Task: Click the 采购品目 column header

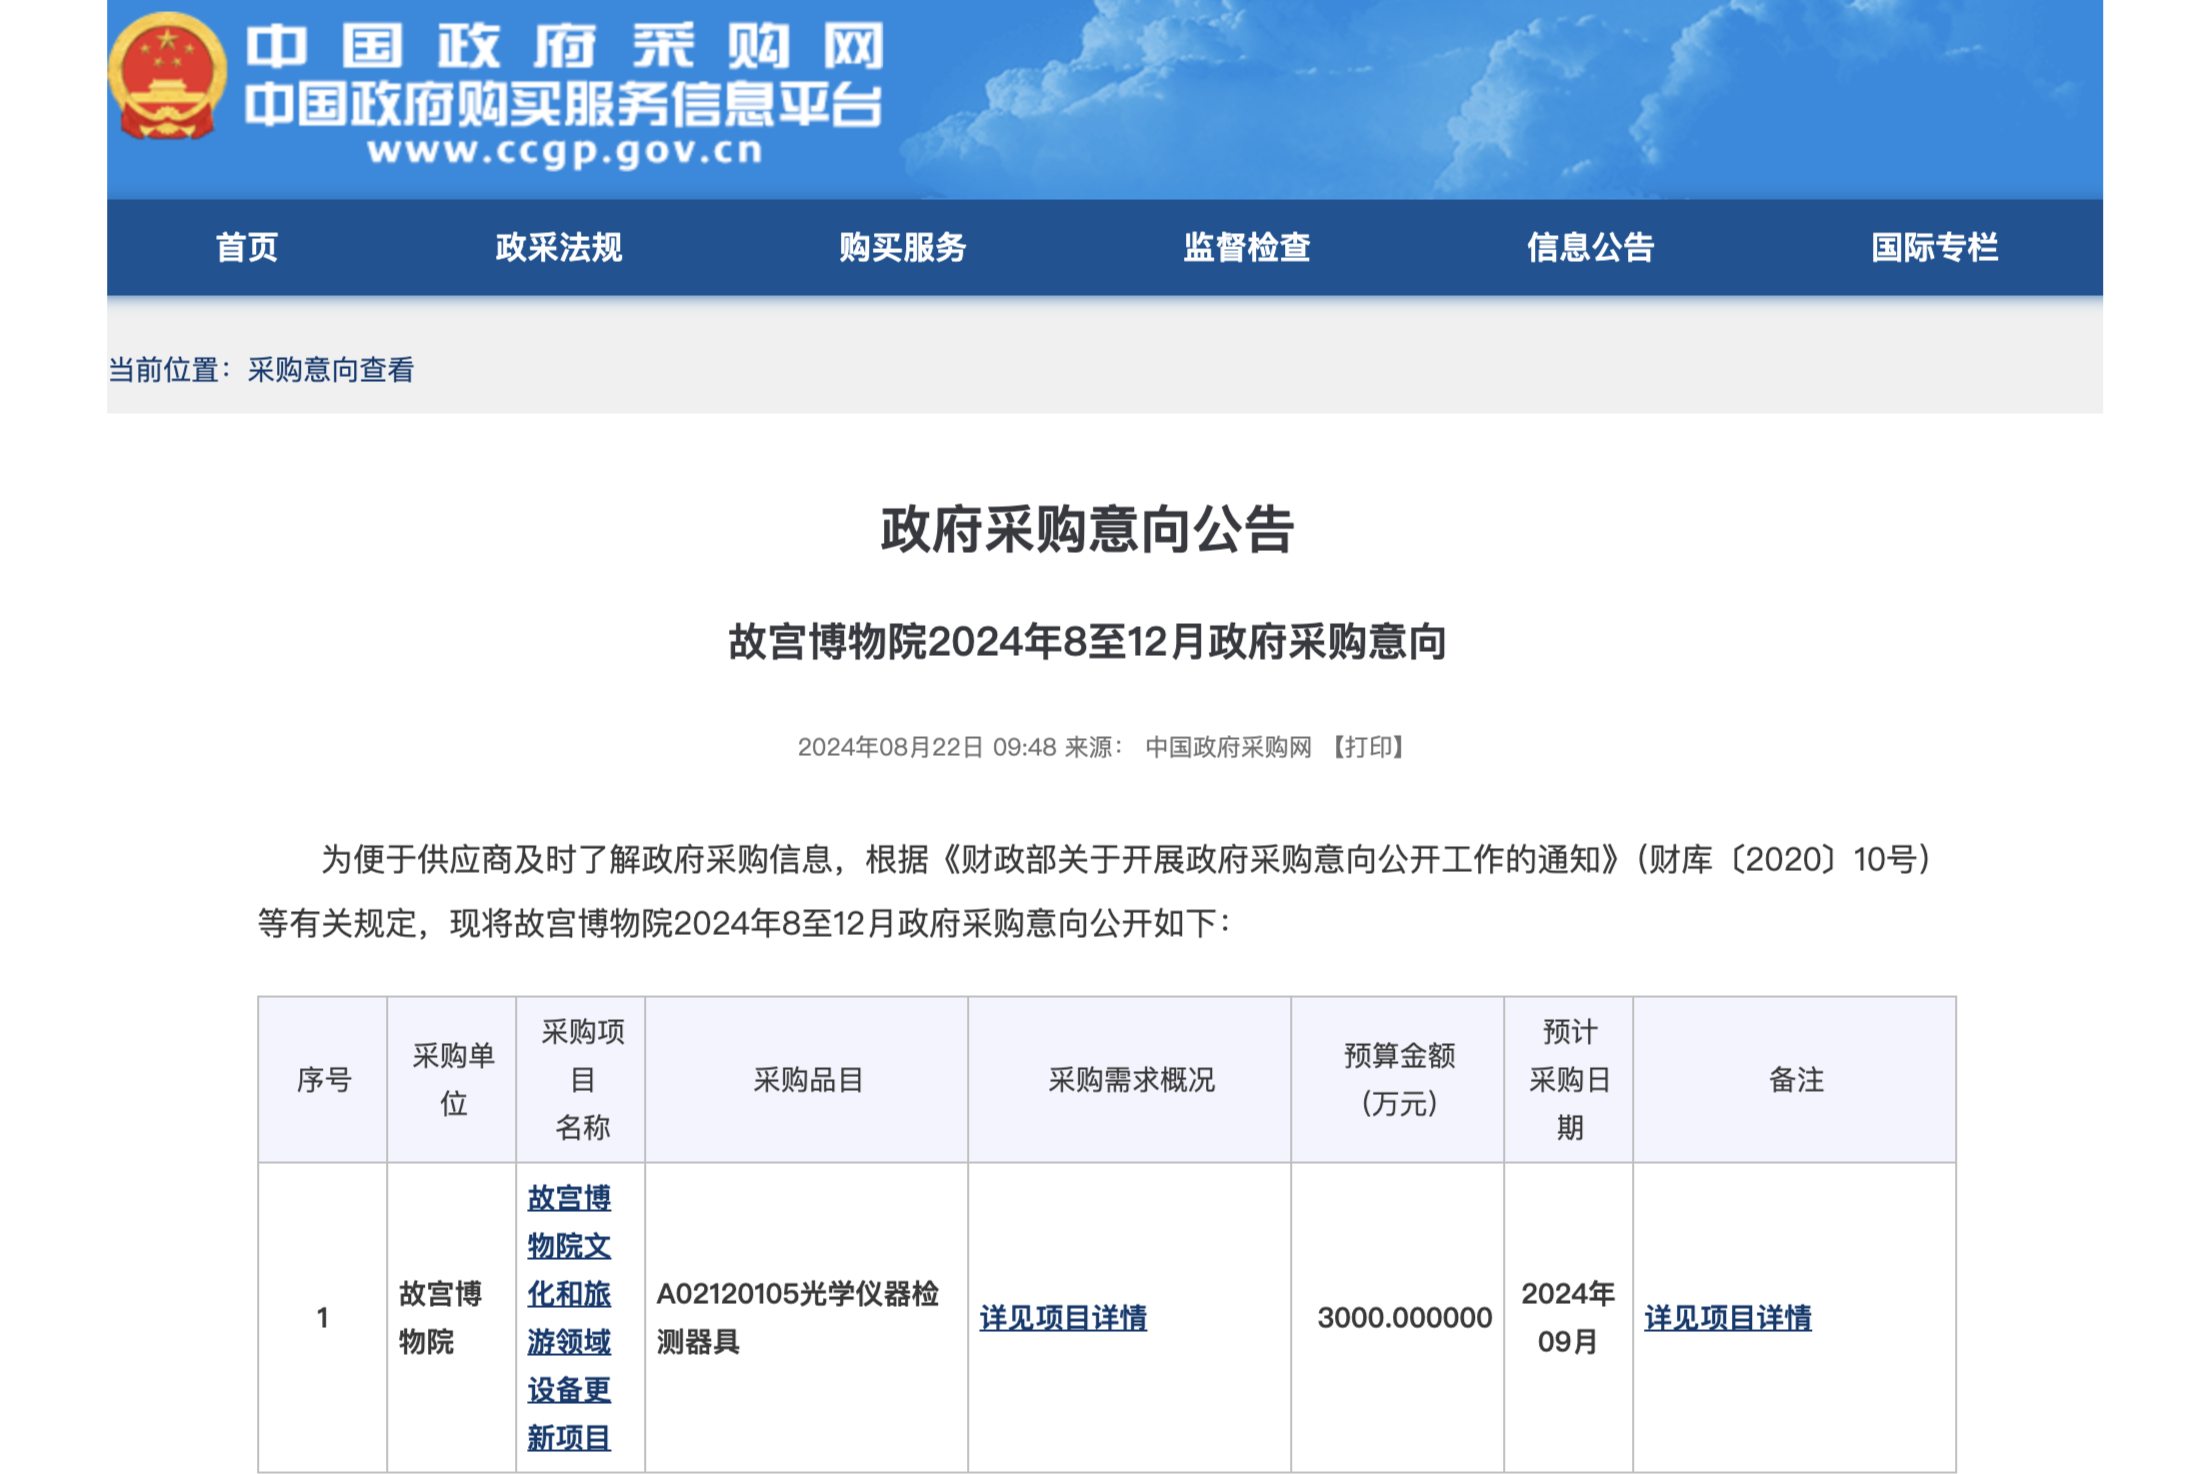Action: [808, 1080]
